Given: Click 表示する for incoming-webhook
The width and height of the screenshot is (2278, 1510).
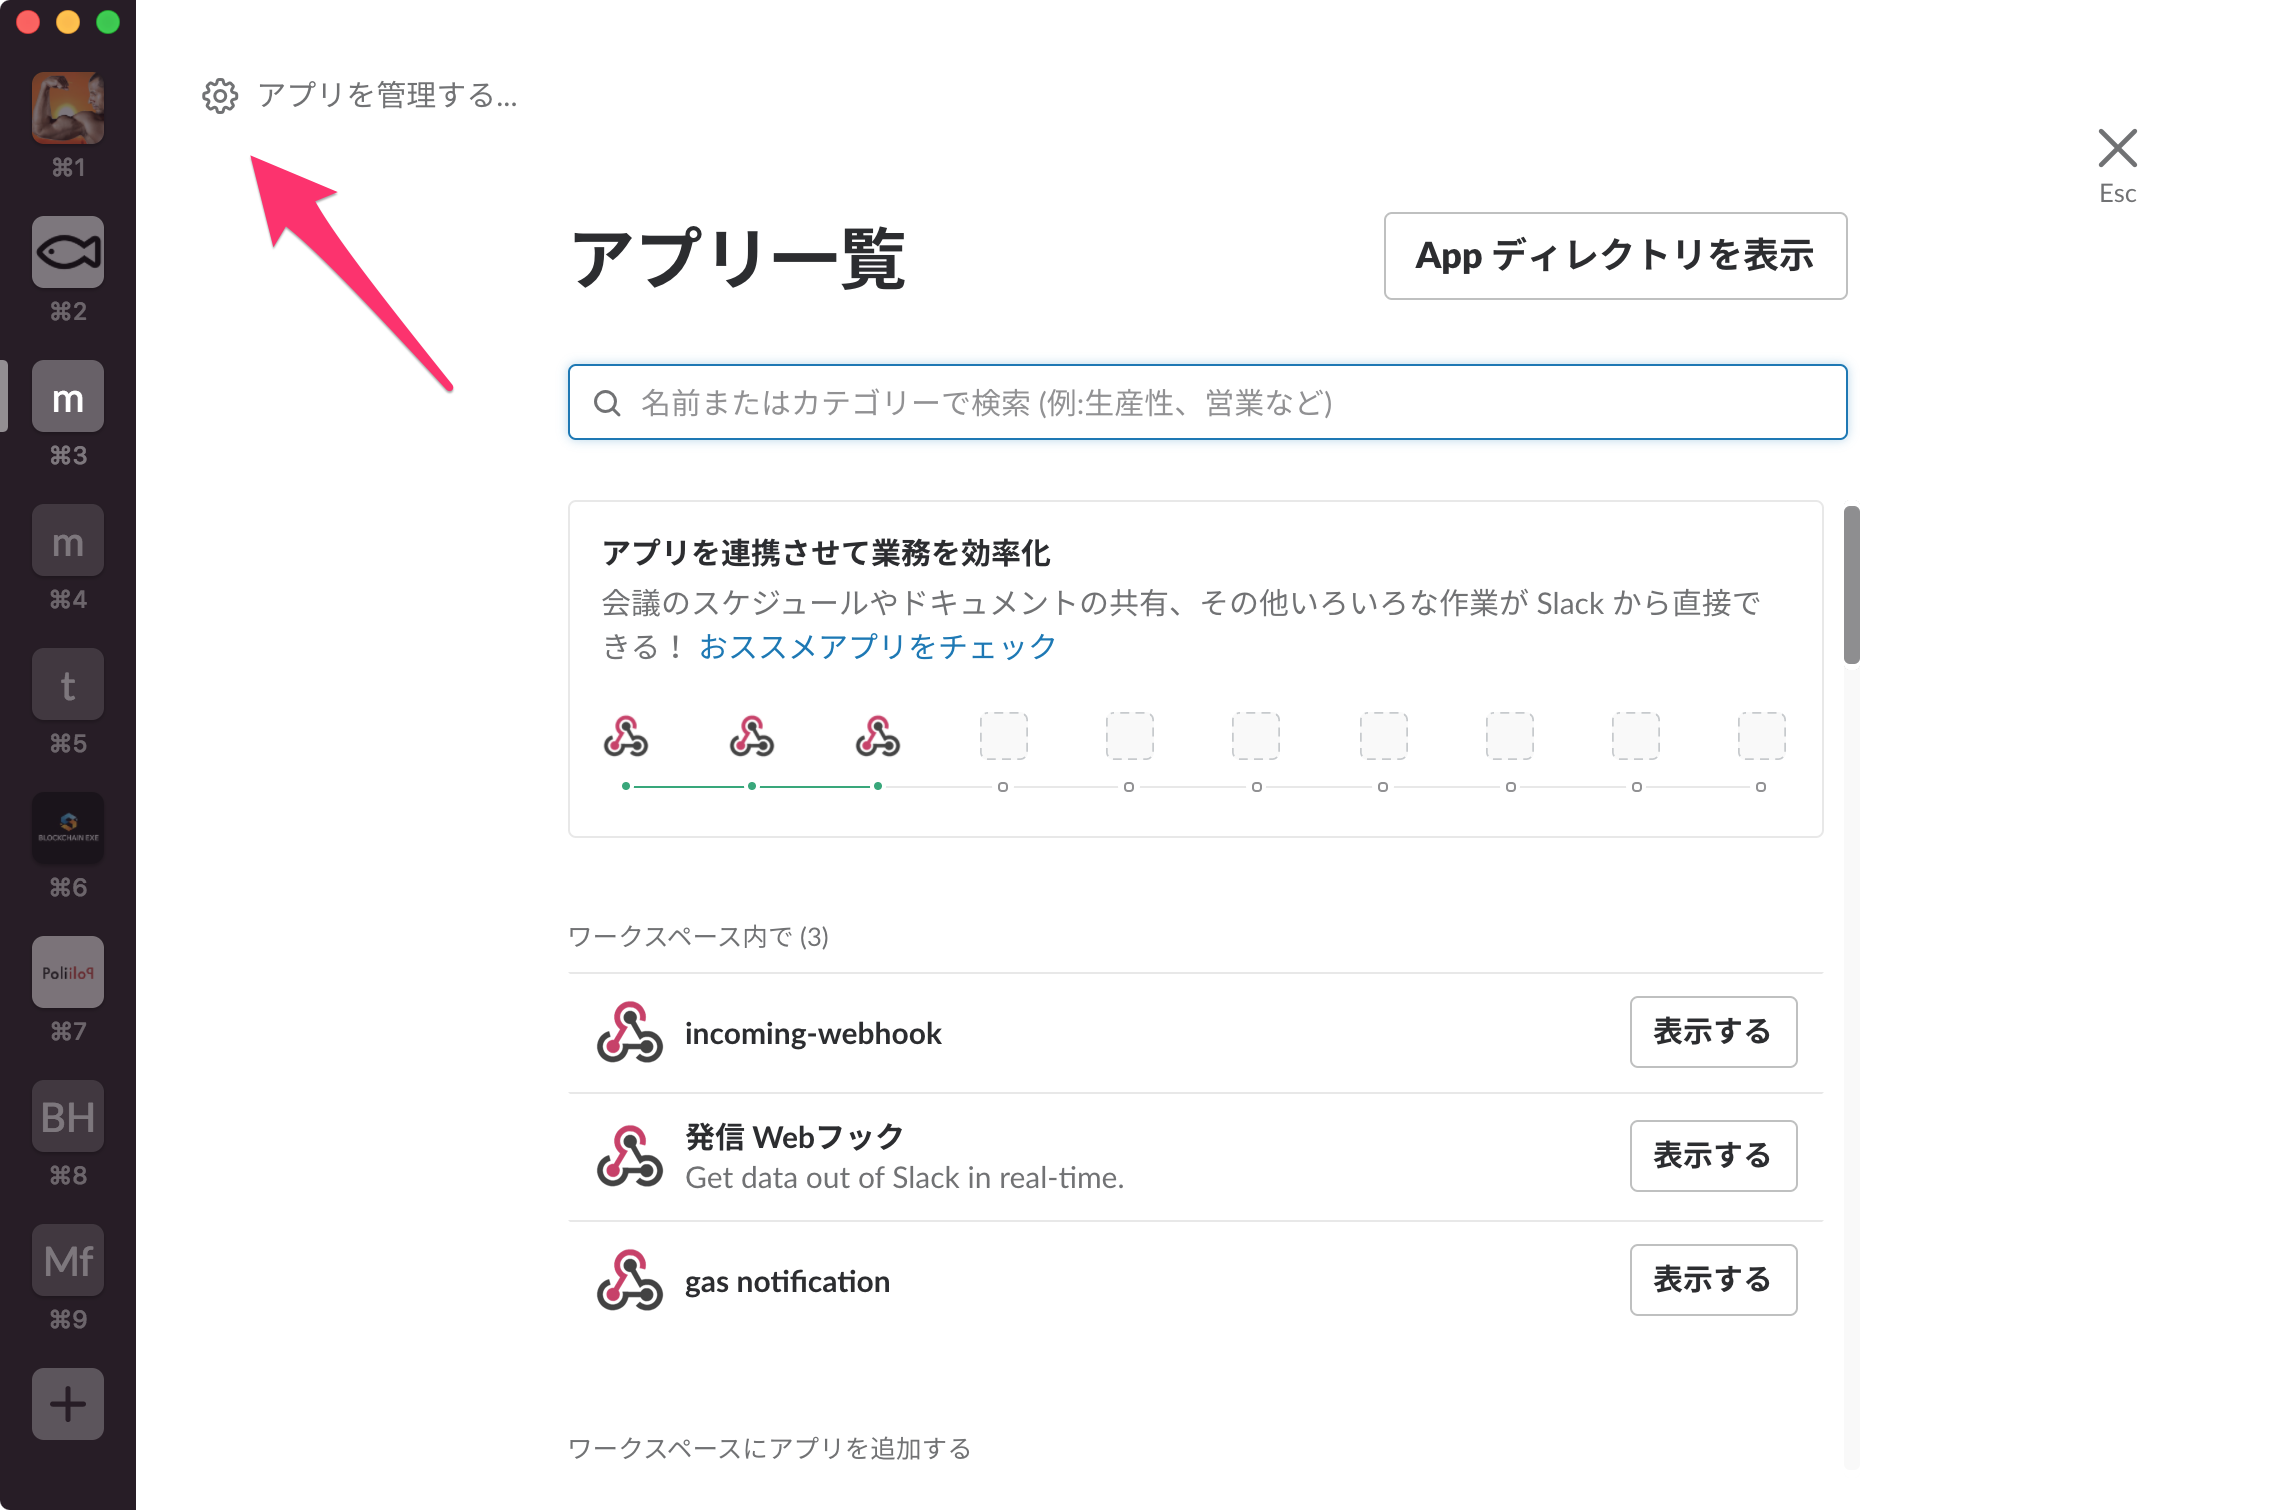Looking at the screenshot, I should 1712,1032.
